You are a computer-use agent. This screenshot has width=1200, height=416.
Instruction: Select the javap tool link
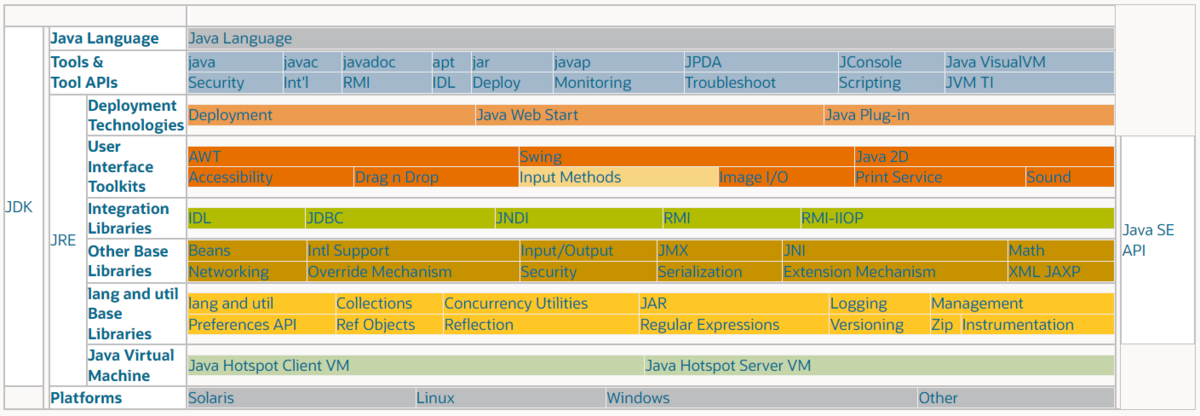572,62
